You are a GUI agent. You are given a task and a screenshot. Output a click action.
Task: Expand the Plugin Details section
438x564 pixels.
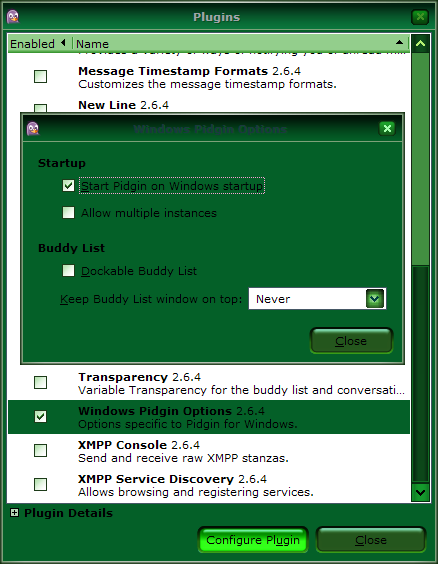[x=14, y=513]
